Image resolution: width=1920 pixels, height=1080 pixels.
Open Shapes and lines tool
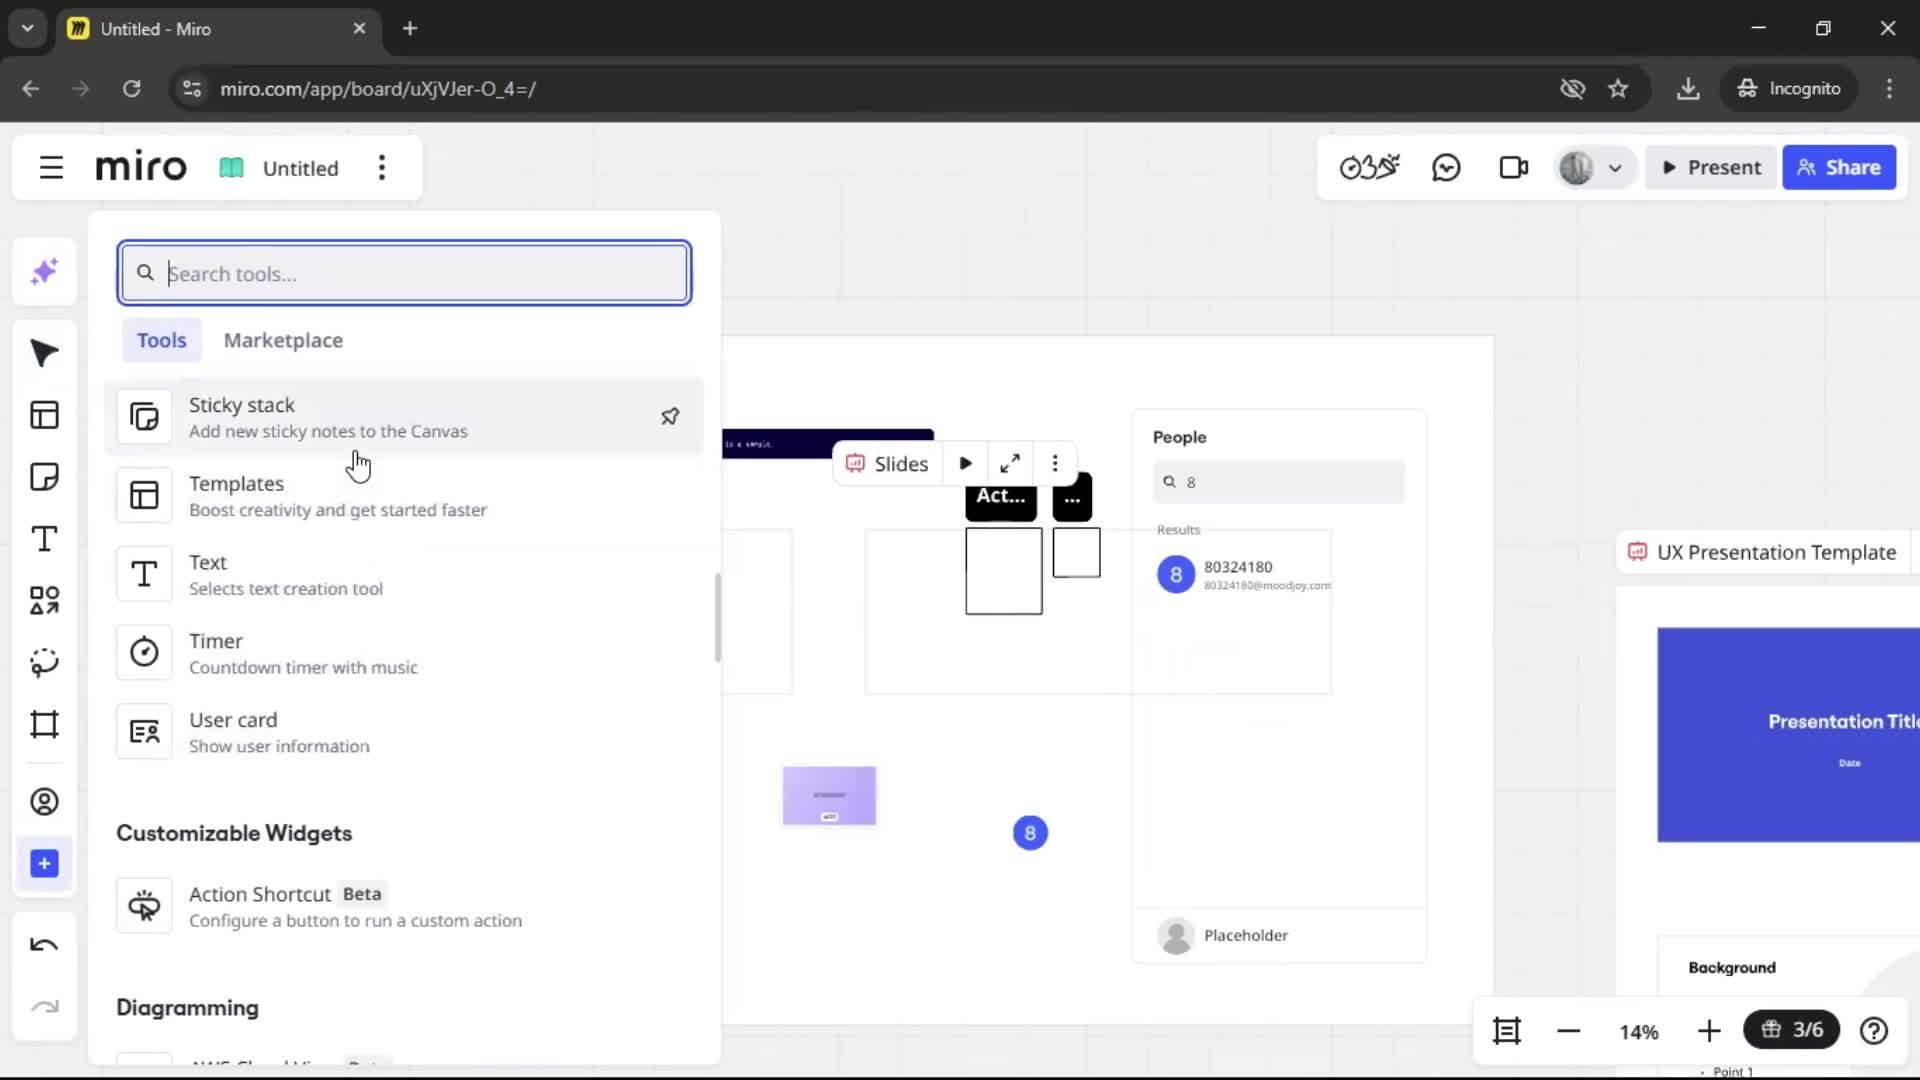pyautogui.click(x=44, y=600)
